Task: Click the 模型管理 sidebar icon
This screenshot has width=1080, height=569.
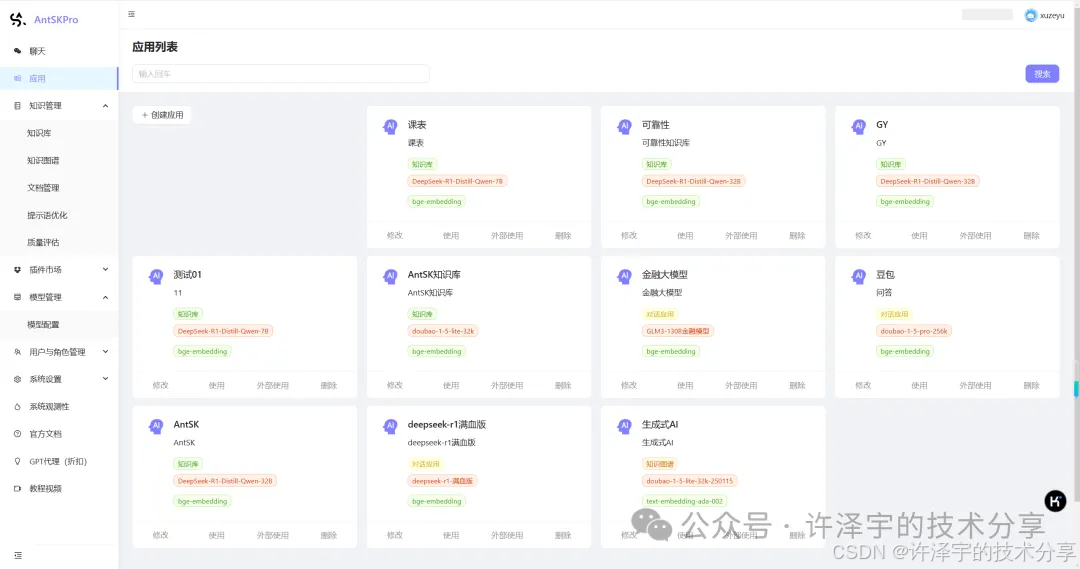Action: point(17,297)
